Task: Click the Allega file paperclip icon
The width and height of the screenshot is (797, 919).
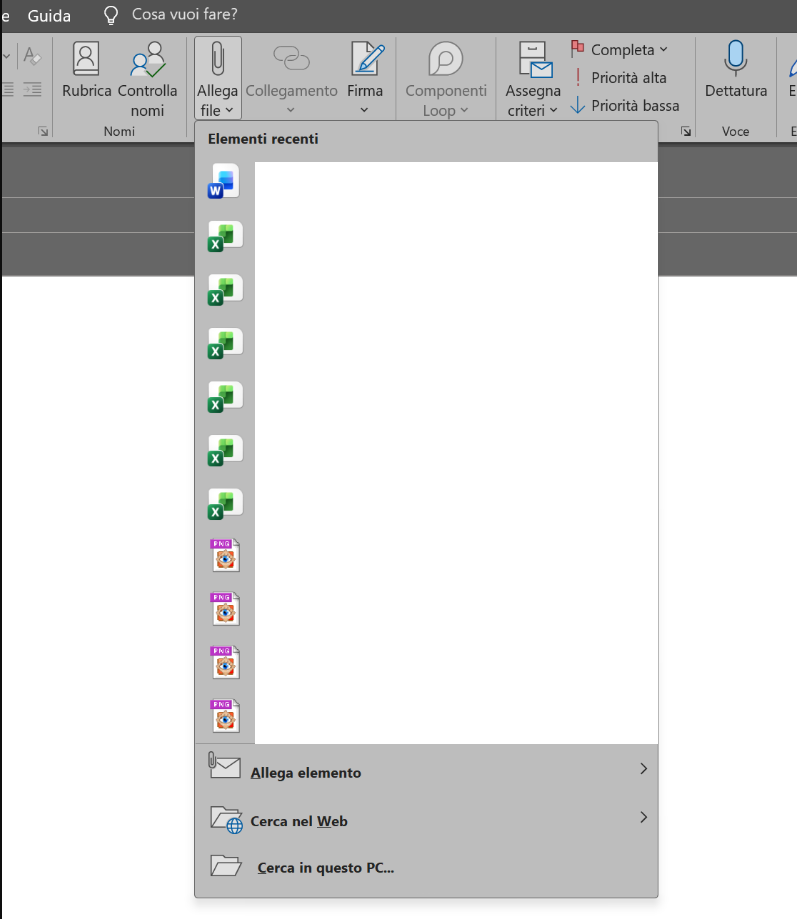Action: pyautogui.click(x=217, y=59)
